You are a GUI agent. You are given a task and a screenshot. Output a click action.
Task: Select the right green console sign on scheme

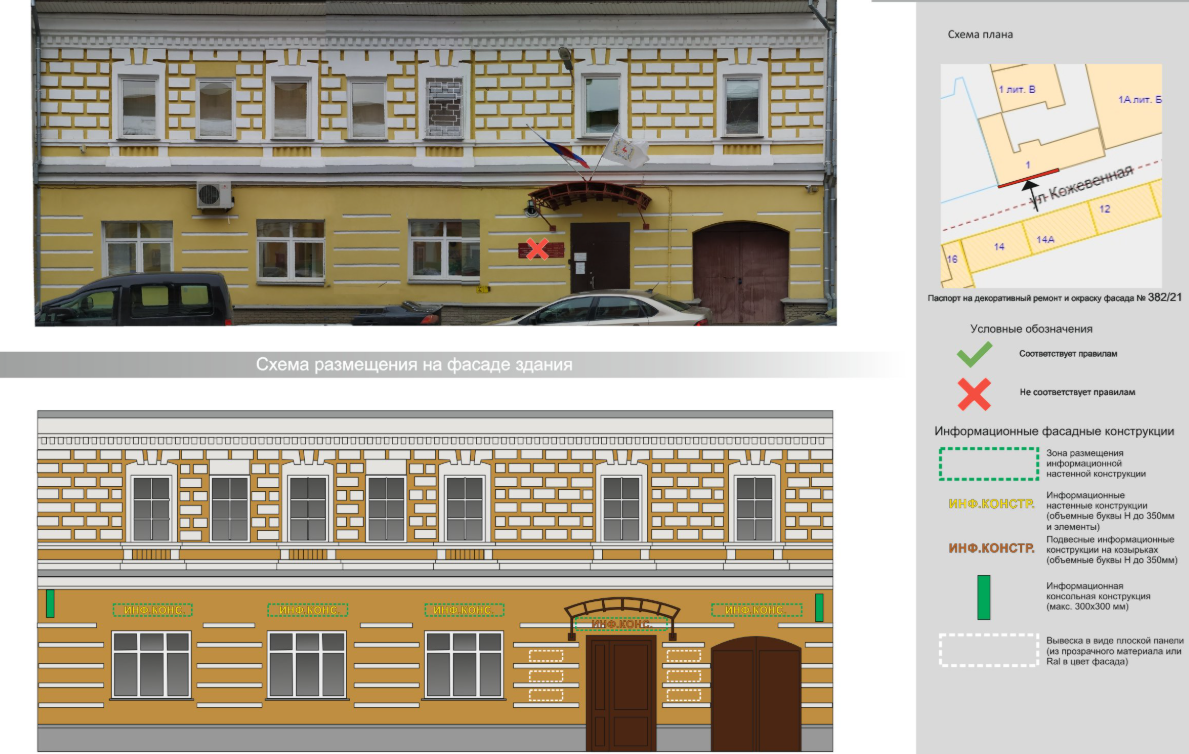coord(819,607)
